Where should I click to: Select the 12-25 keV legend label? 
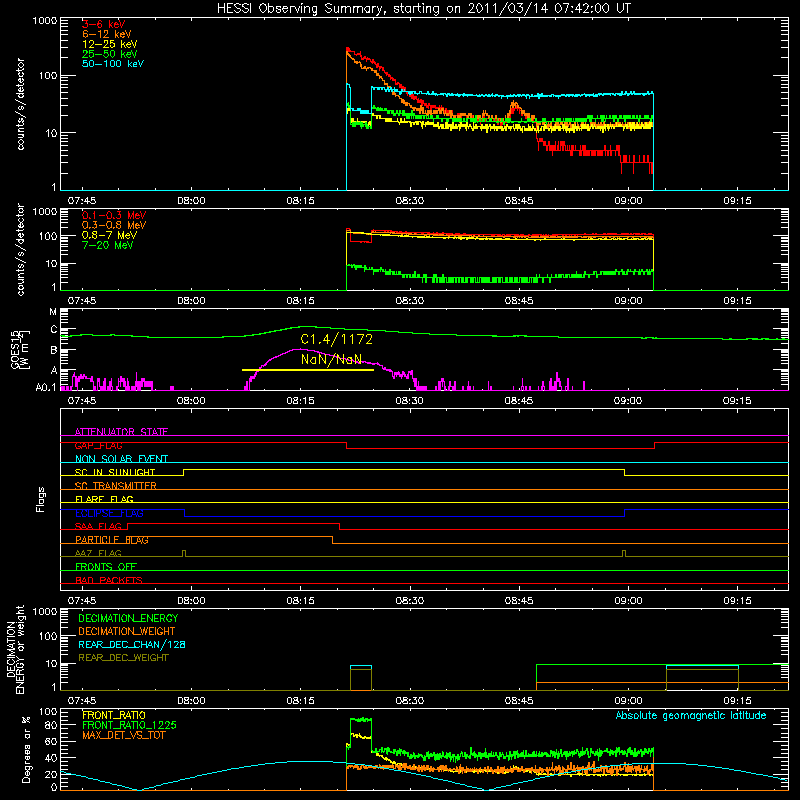pyautogui.click(x=110, y=44)
